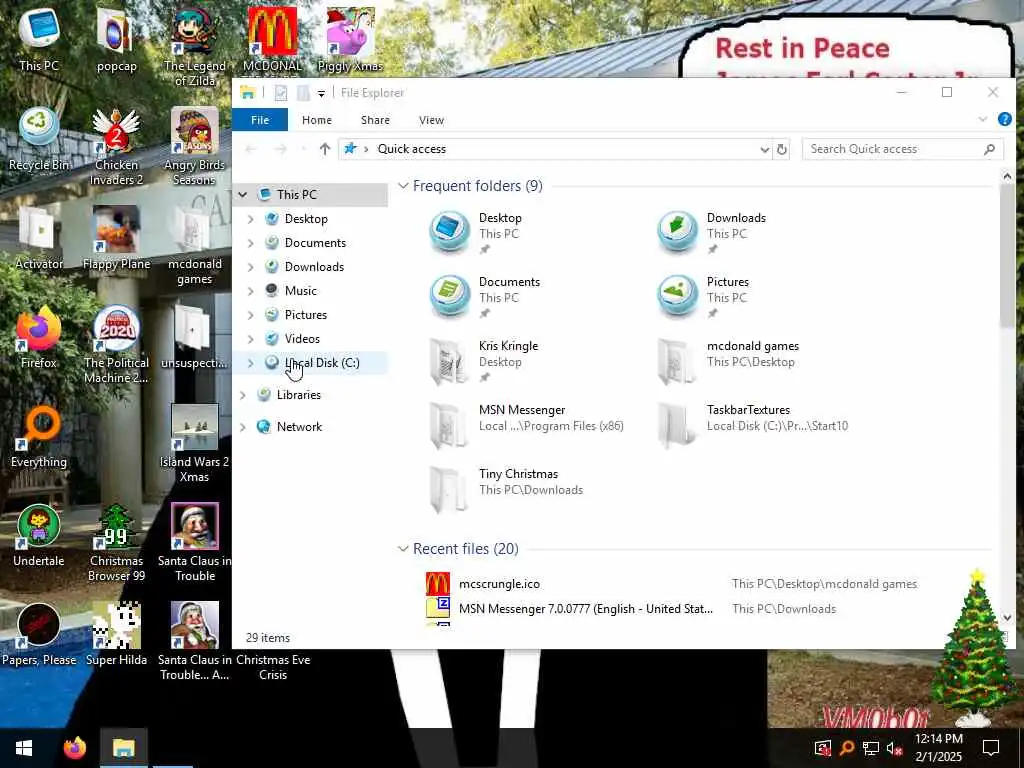Open Christmas Browser 99 shortcut
The image size is (1024, 768).
(116, 543)
